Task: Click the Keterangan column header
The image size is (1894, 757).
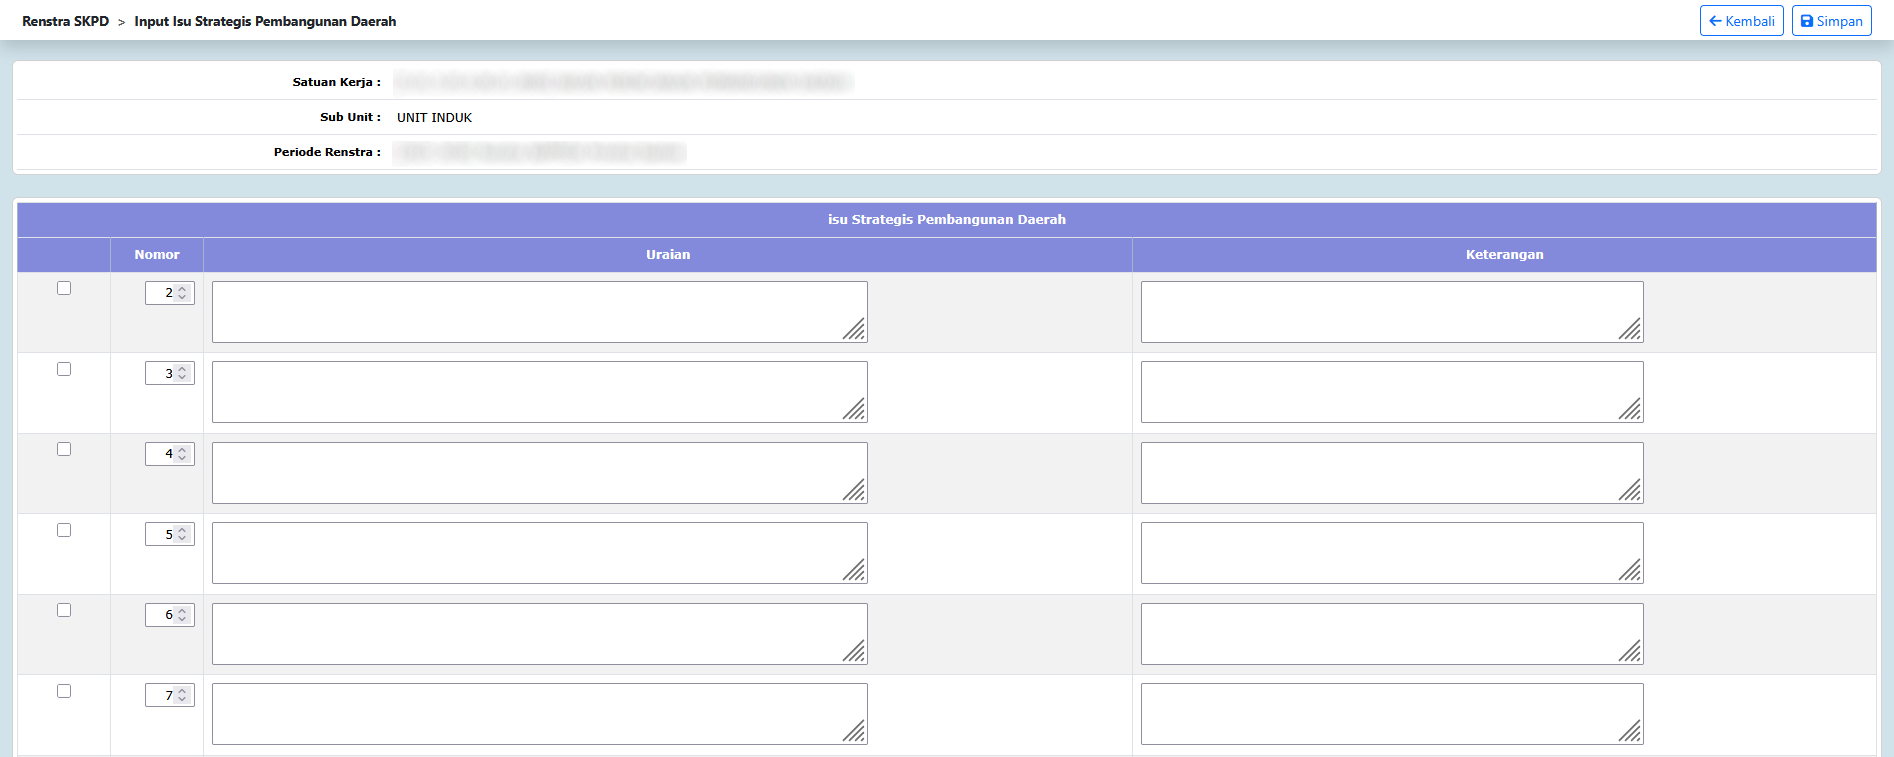Action: click(1504, 255)
